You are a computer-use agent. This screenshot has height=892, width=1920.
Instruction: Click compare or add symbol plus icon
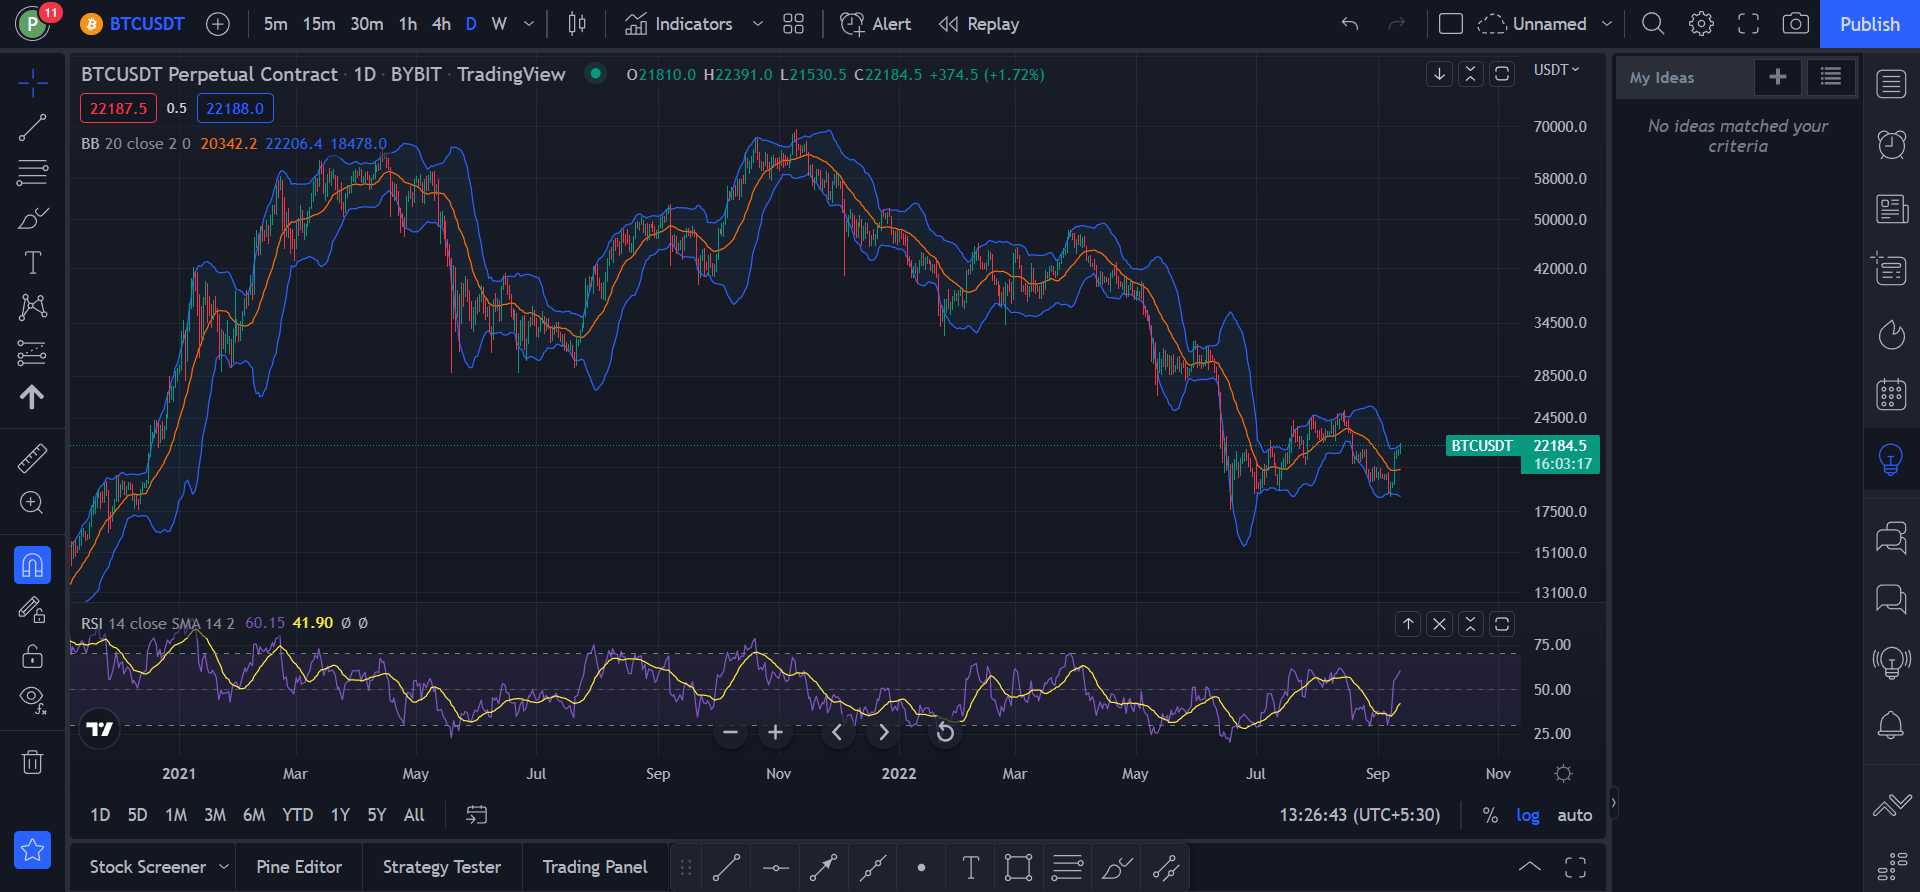(x=217, y=24)
